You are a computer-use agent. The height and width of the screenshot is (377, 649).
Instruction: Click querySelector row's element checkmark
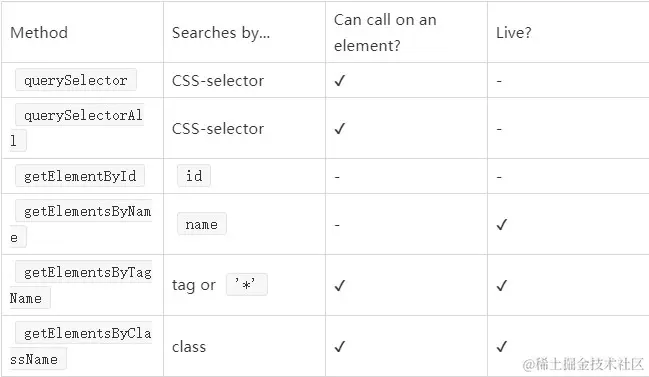[339, 81]
